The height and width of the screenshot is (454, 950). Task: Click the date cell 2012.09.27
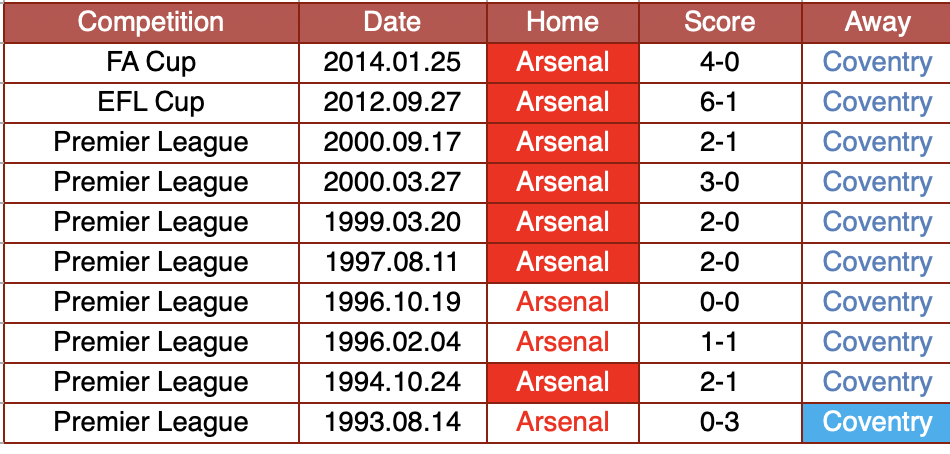393,102
